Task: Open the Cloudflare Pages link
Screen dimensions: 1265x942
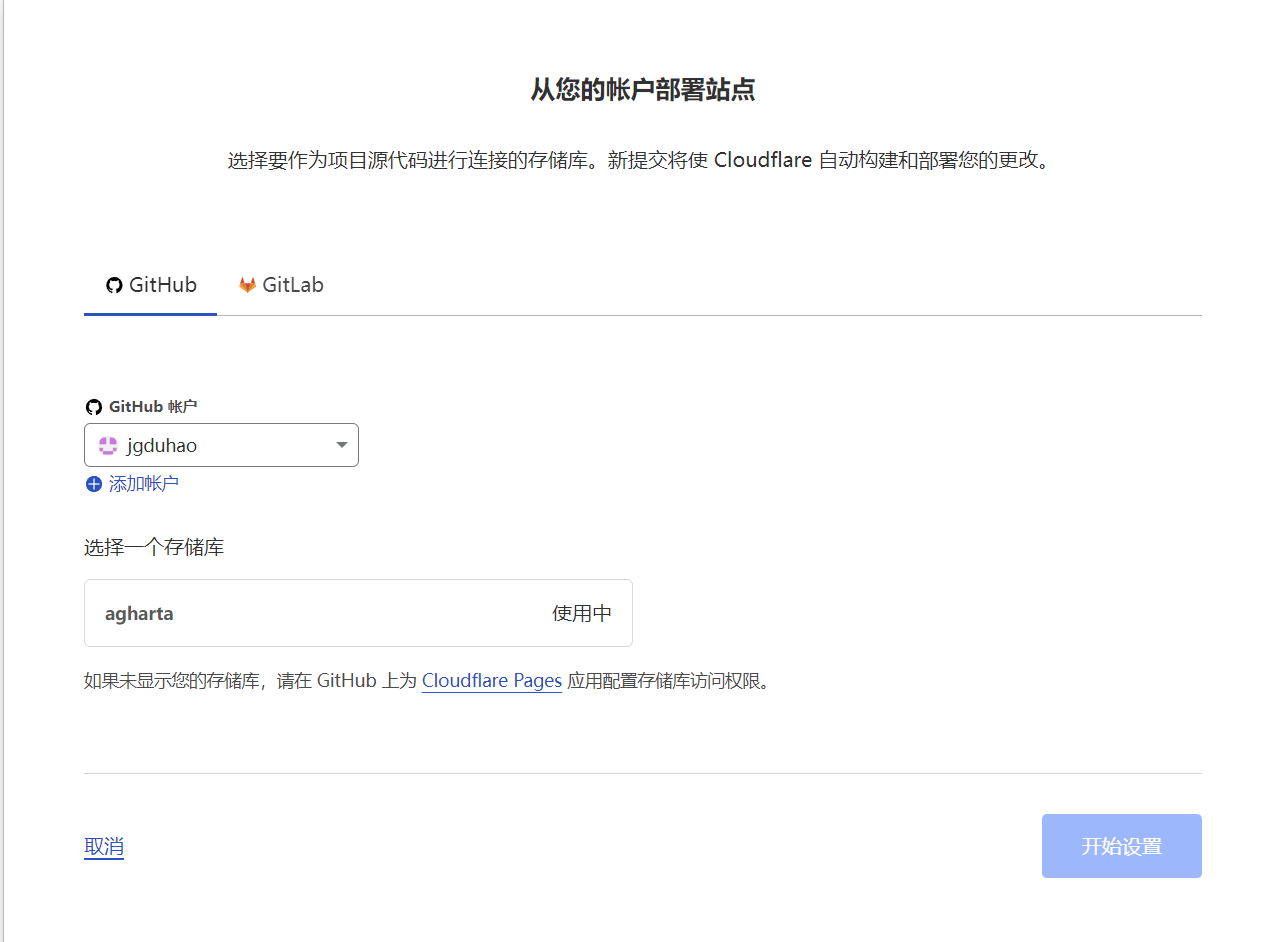Action: click(491, 680)
